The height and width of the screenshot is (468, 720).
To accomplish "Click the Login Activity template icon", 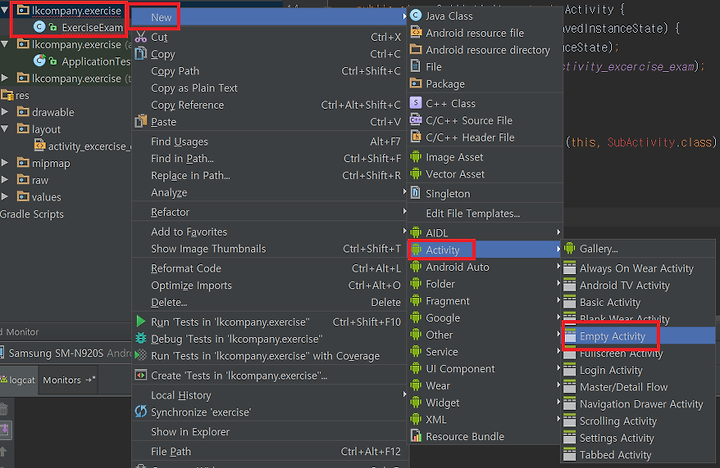I will pos(569,370).
